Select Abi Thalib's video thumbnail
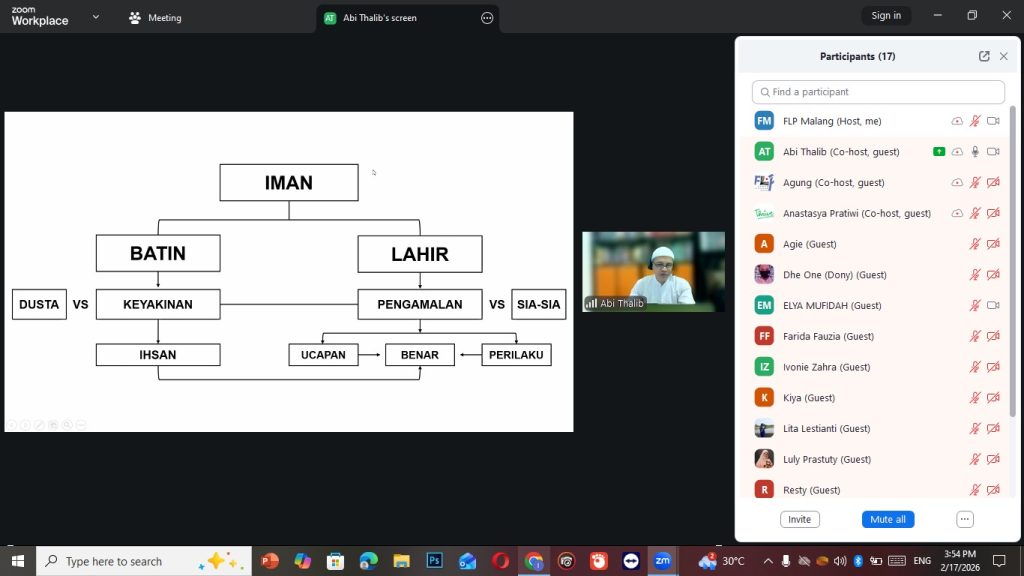The image size is (1024, 576). click(x=653, y=272)
